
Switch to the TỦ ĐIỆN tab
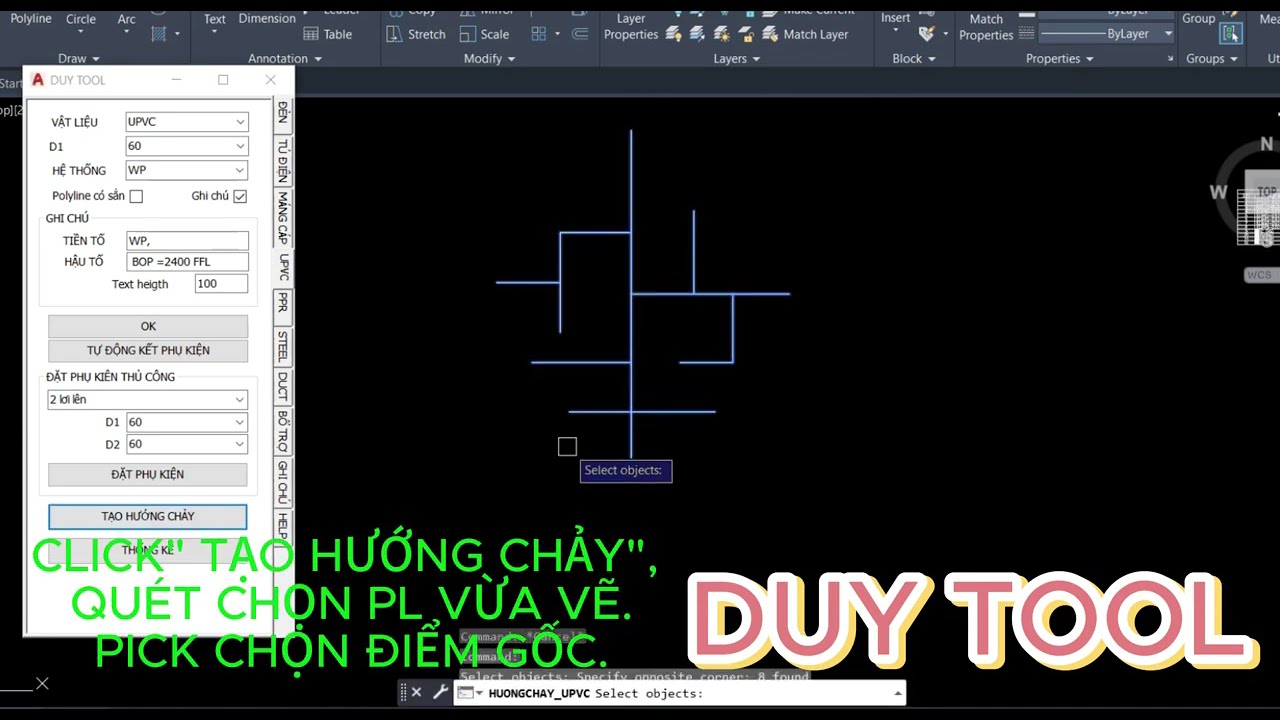coord(283,160)
